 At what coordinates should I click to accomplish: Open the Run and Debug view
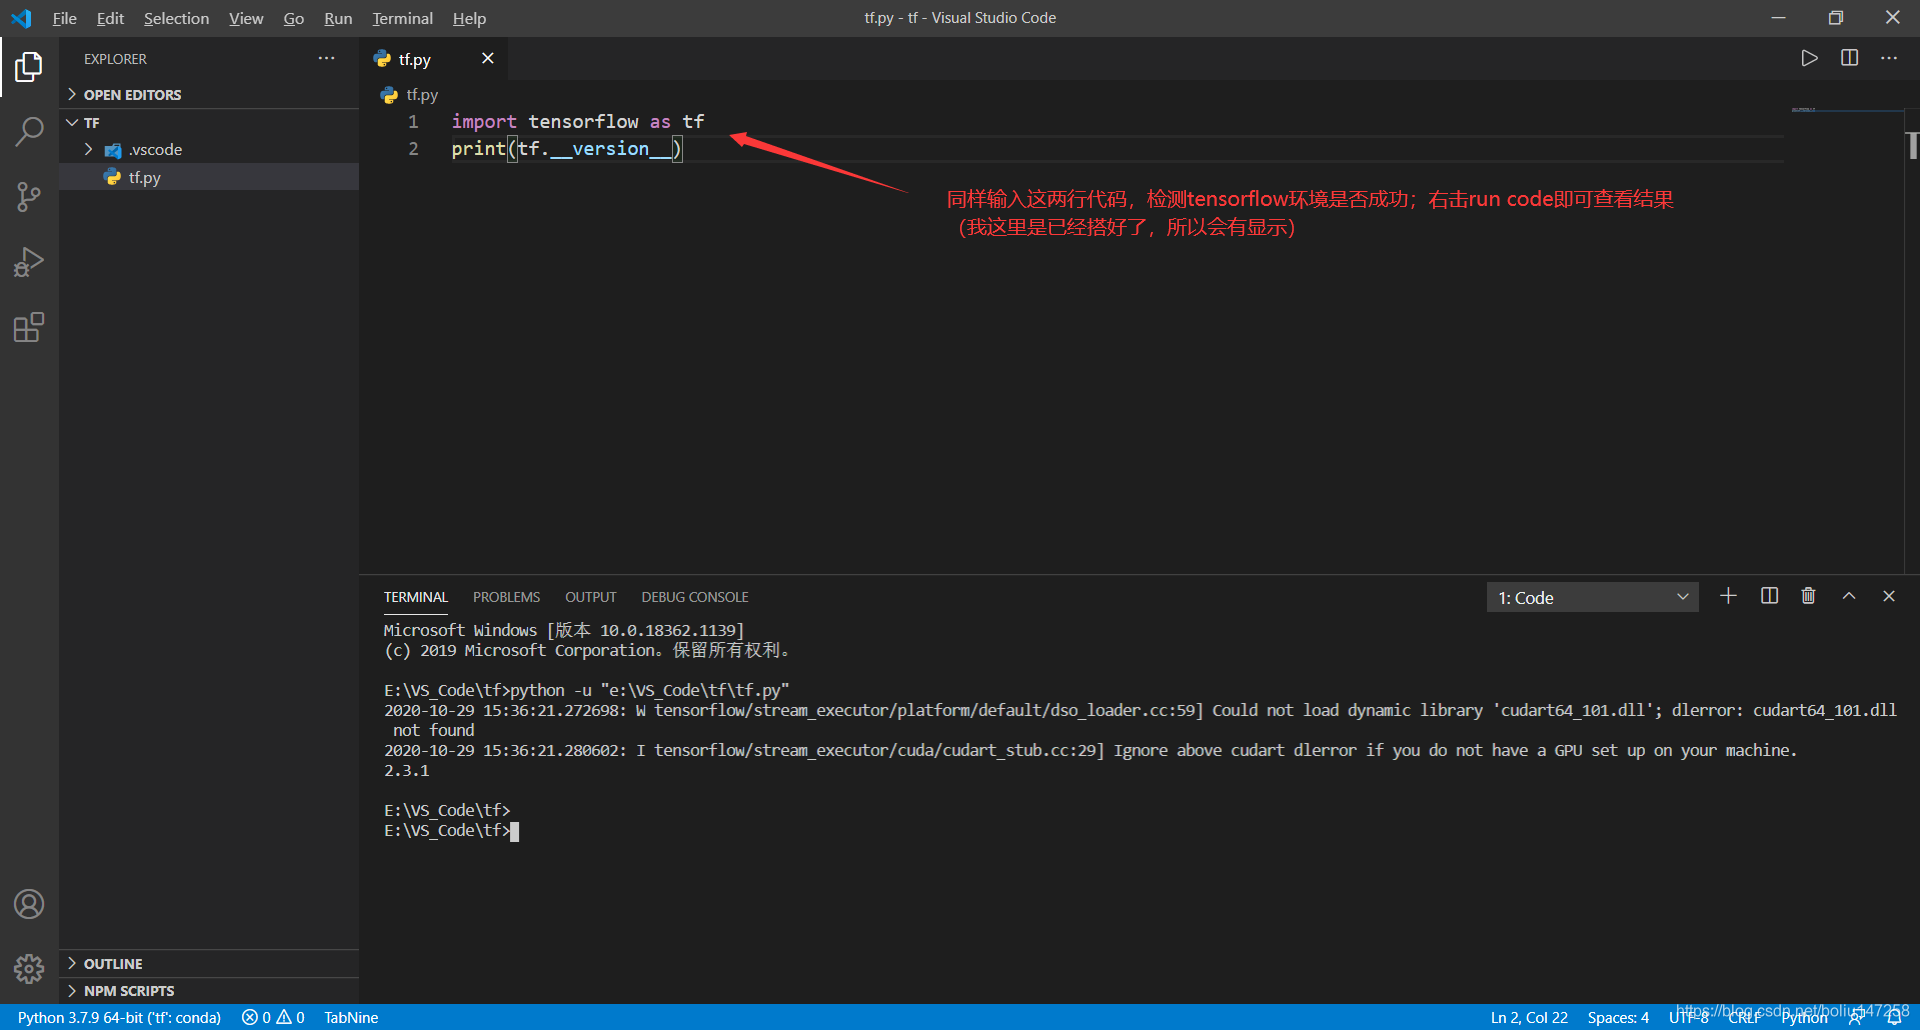[29, 262]
